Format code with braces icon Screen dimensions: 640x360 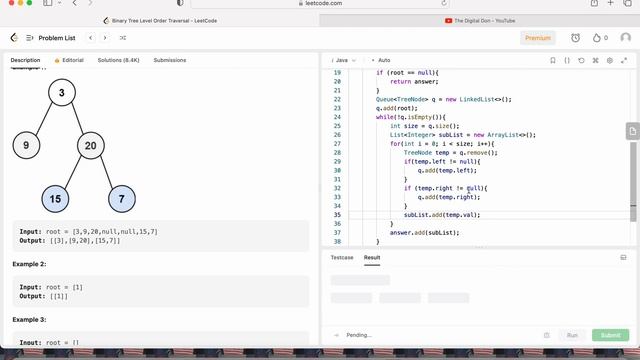(x=567, y=60)
